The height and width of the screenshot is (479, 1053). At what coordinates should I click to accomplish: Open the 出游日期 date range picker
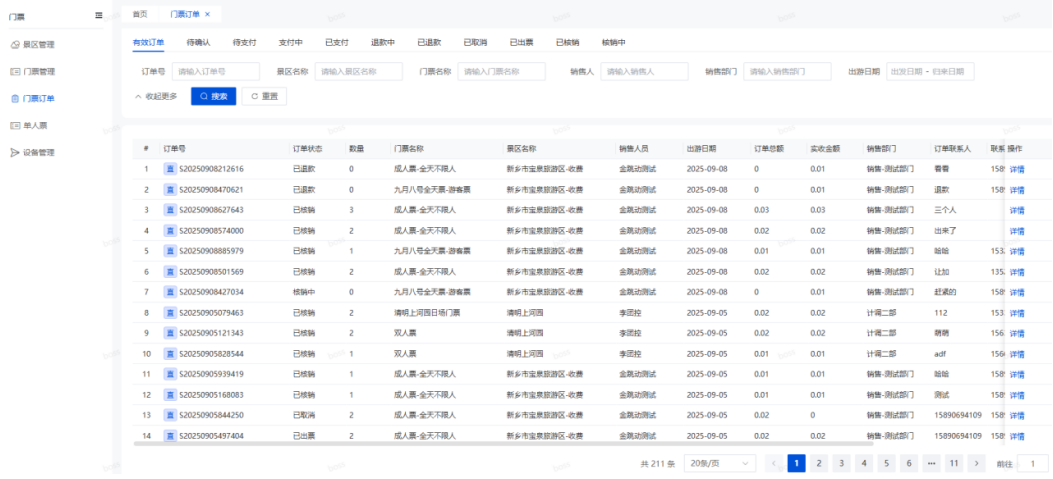929,71
